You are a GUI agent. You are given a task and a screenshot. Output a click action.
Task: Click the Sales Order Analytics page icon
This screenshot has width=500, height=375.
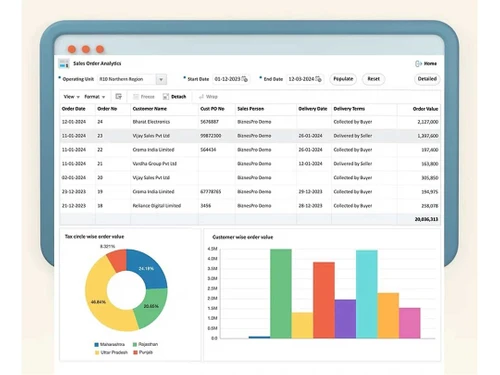coord(64,63)
